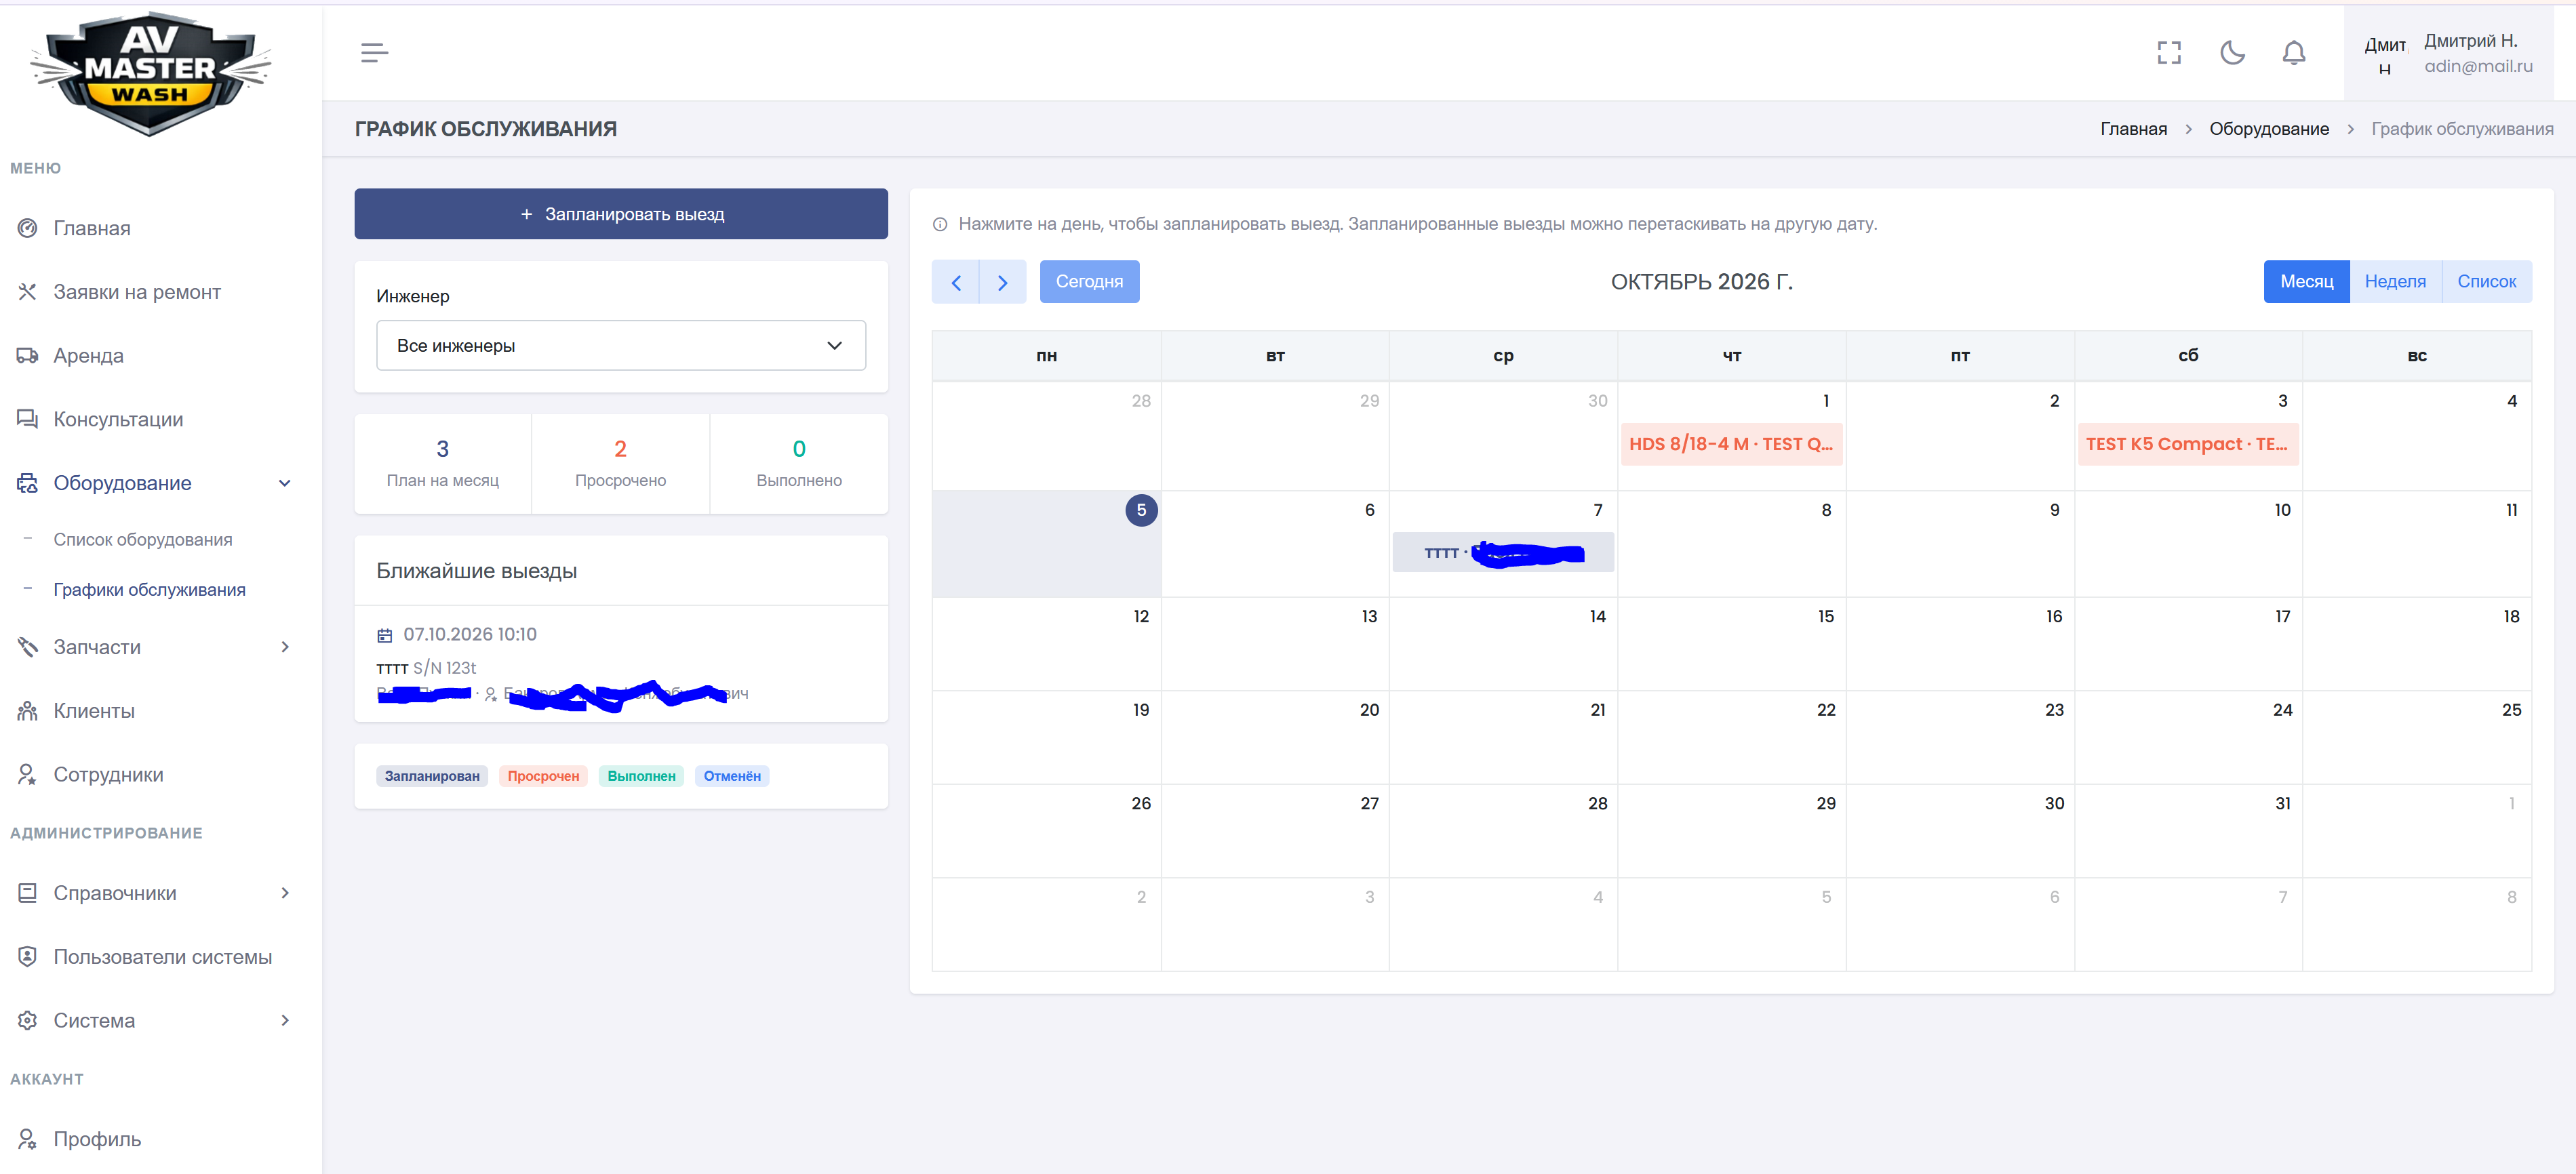Click the AV Master Wash logo

point(151,73)
